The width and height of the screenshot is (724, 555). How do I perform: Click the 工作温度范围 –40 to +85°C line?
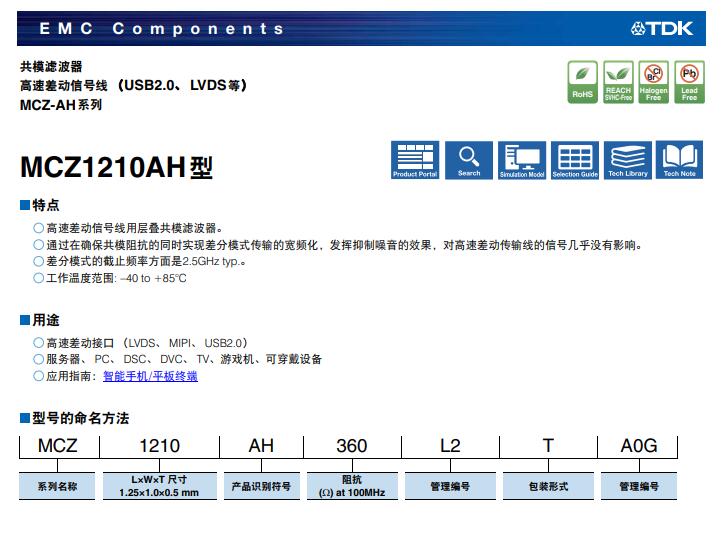point(110,278)
